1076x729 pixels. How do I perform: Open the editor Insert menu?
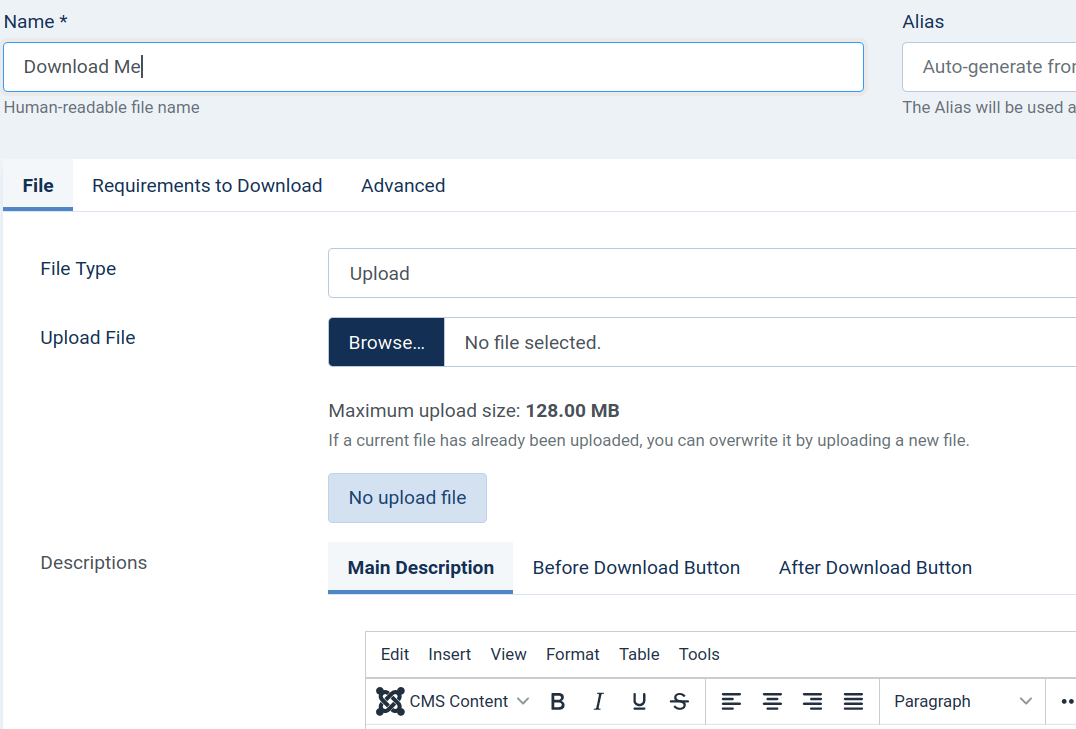click(x=449, y=654)
